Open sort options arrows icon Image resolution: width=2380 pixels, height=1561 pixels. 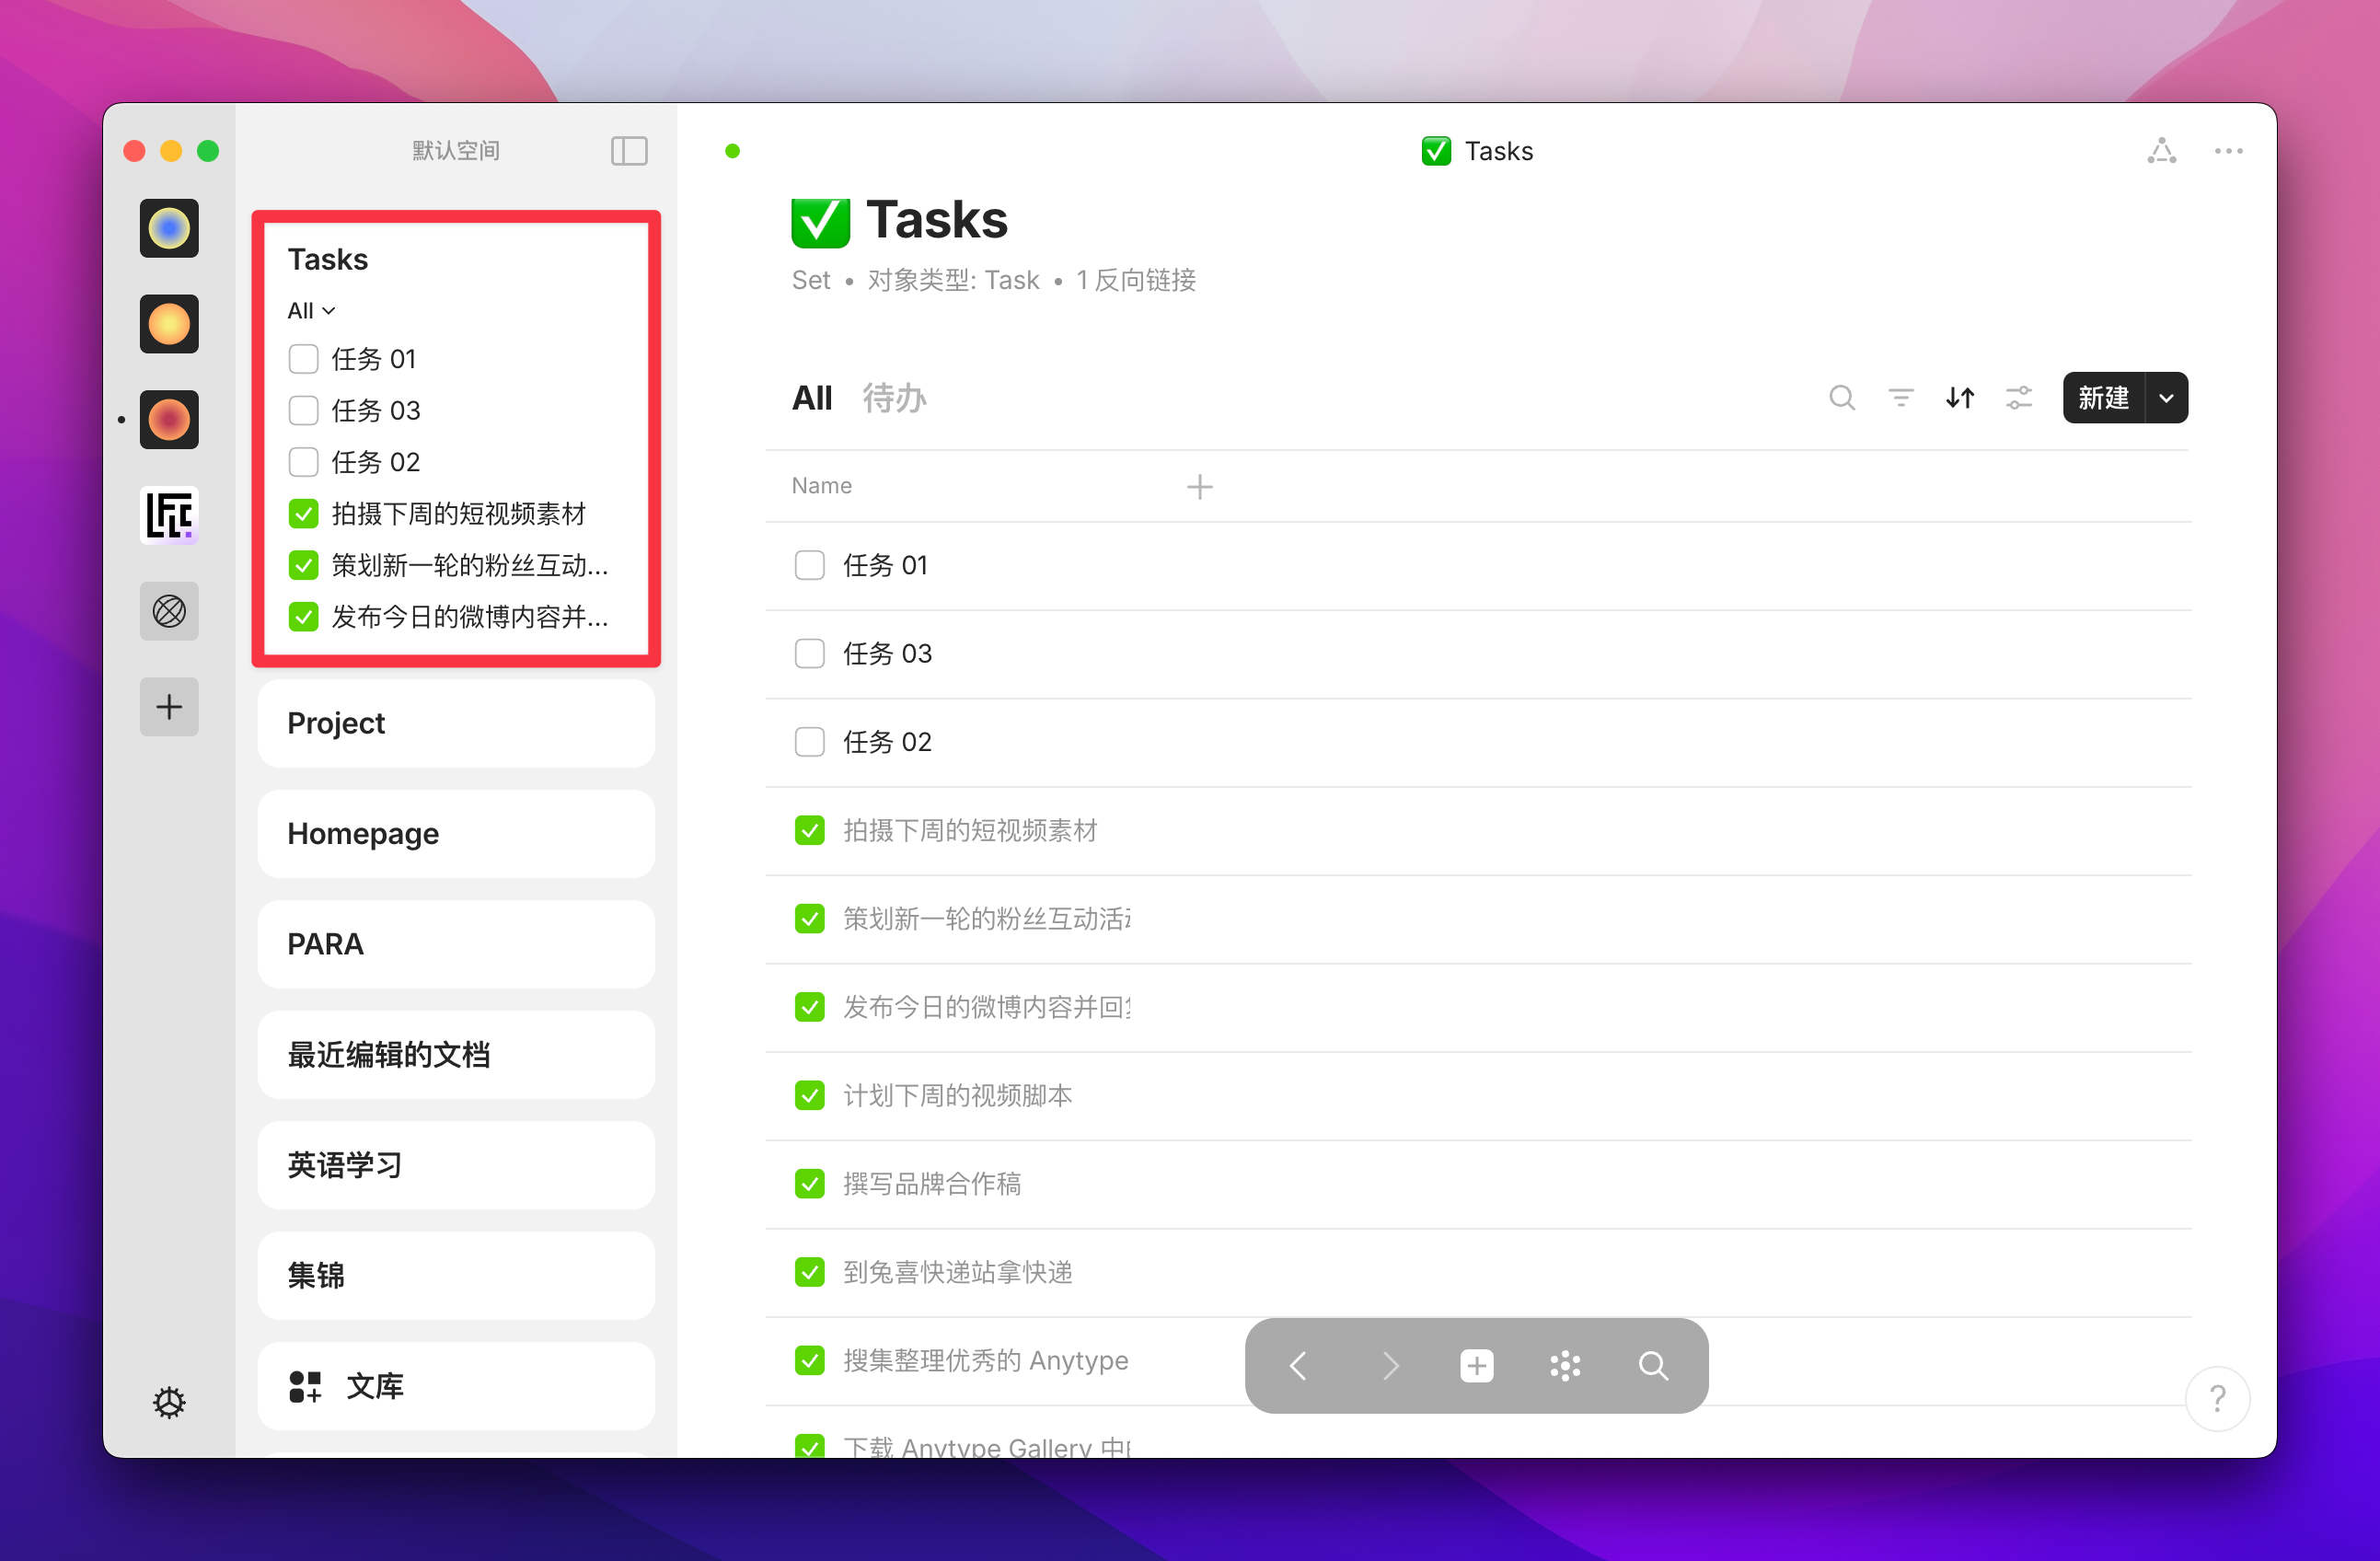pos(1960,398)
